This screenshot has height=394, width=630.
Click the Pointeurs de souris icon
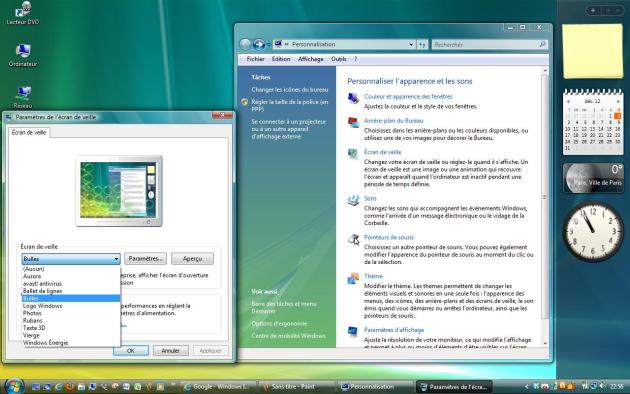(353, 239)
